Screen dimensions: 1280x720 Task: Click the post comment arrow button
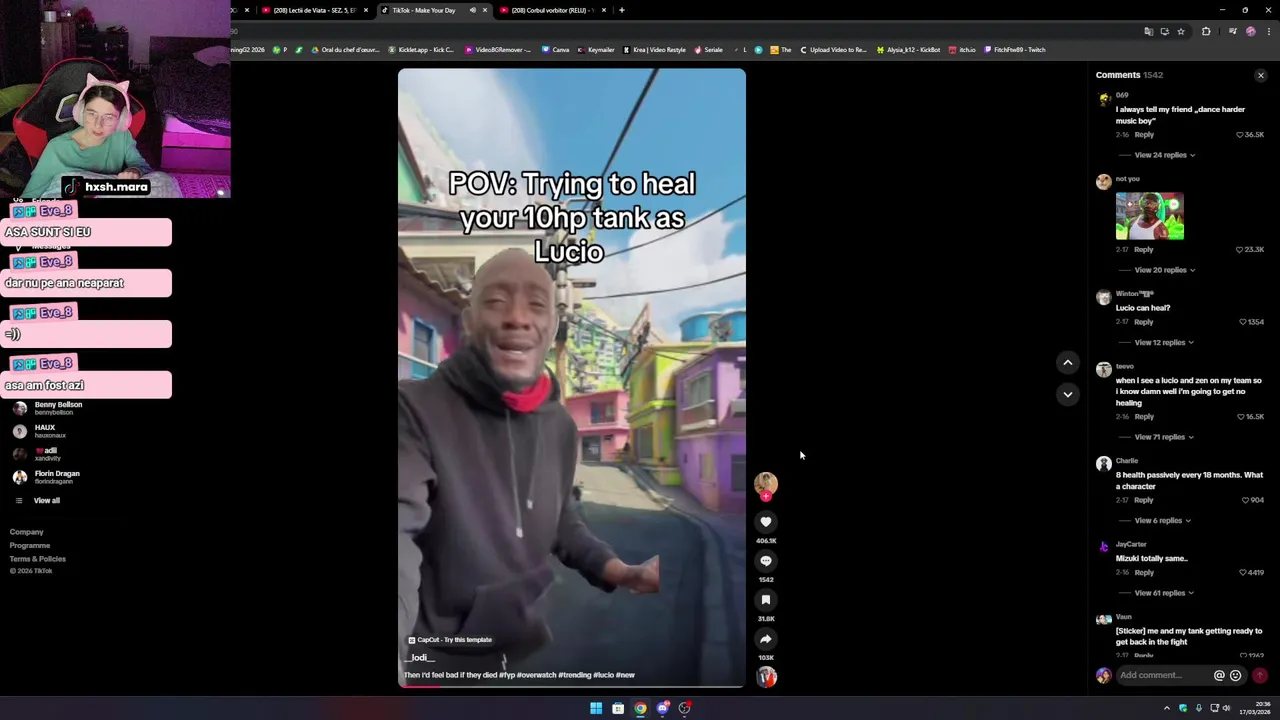[1260, 675]
